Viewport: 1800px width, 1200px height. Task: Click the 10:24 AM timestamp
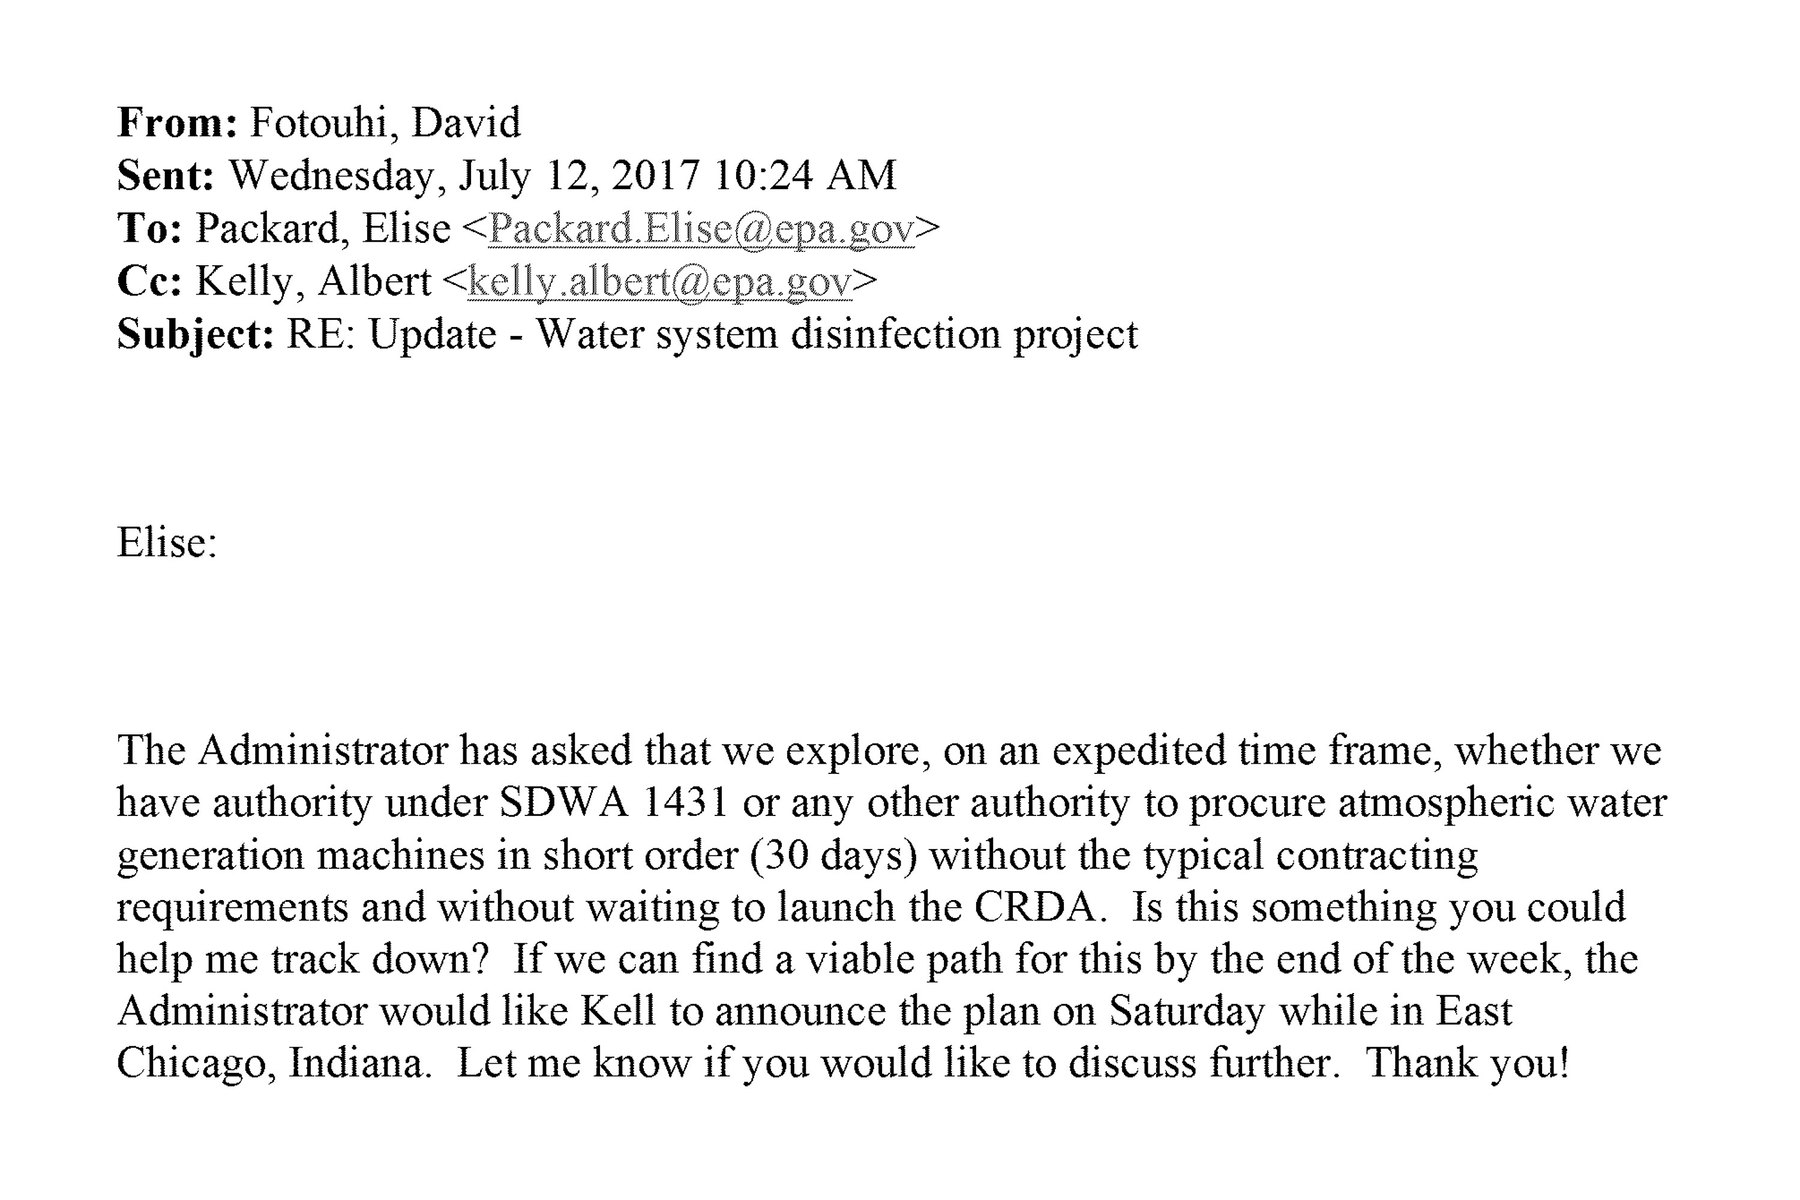805,176
